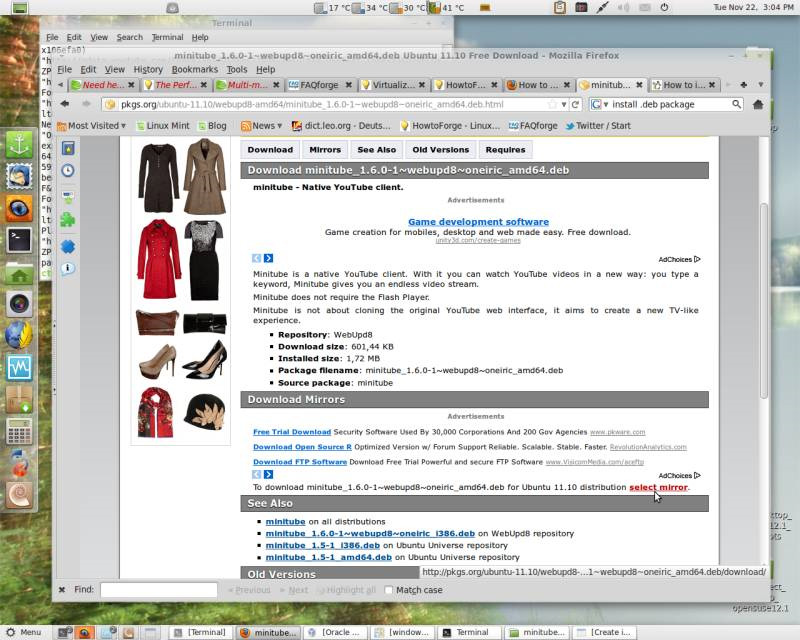Click the page vertical scrollbar thumb

coord(763,300)
